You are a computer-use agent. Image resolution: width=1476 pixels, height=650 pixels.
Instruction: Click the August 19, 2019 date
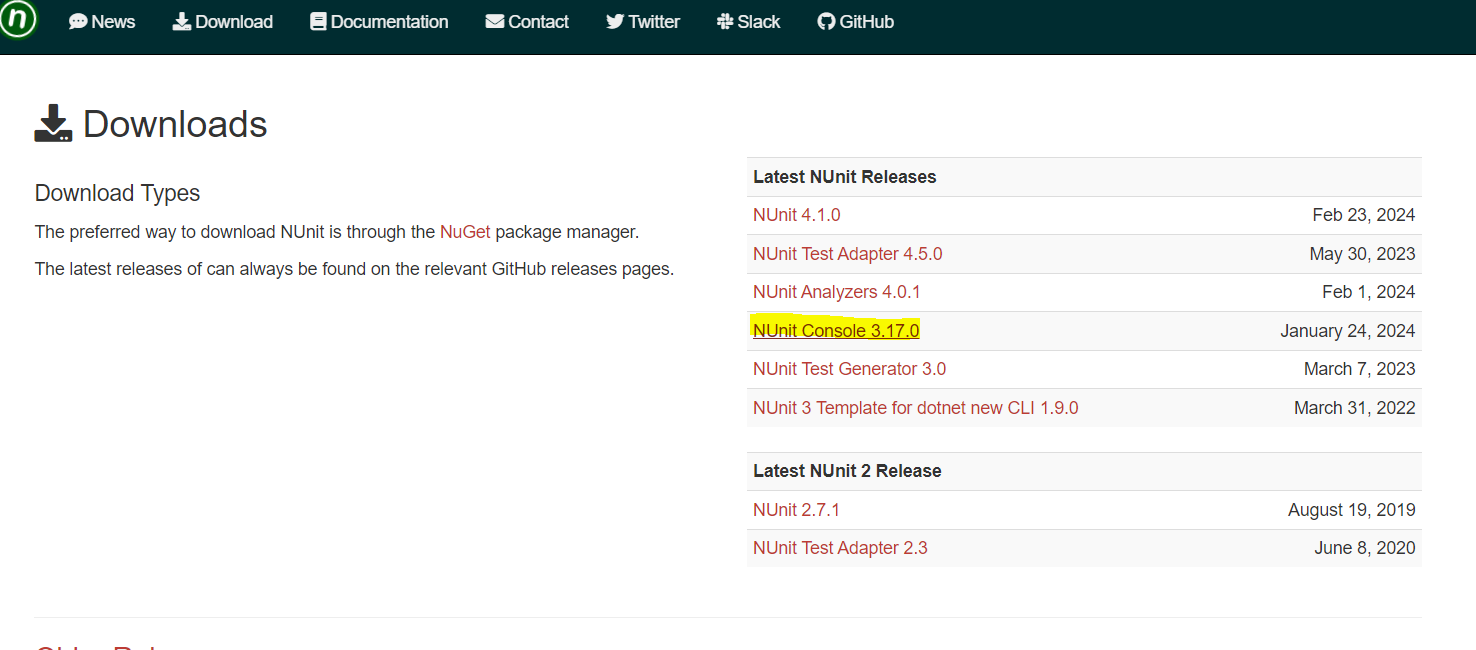[1352, 510]
